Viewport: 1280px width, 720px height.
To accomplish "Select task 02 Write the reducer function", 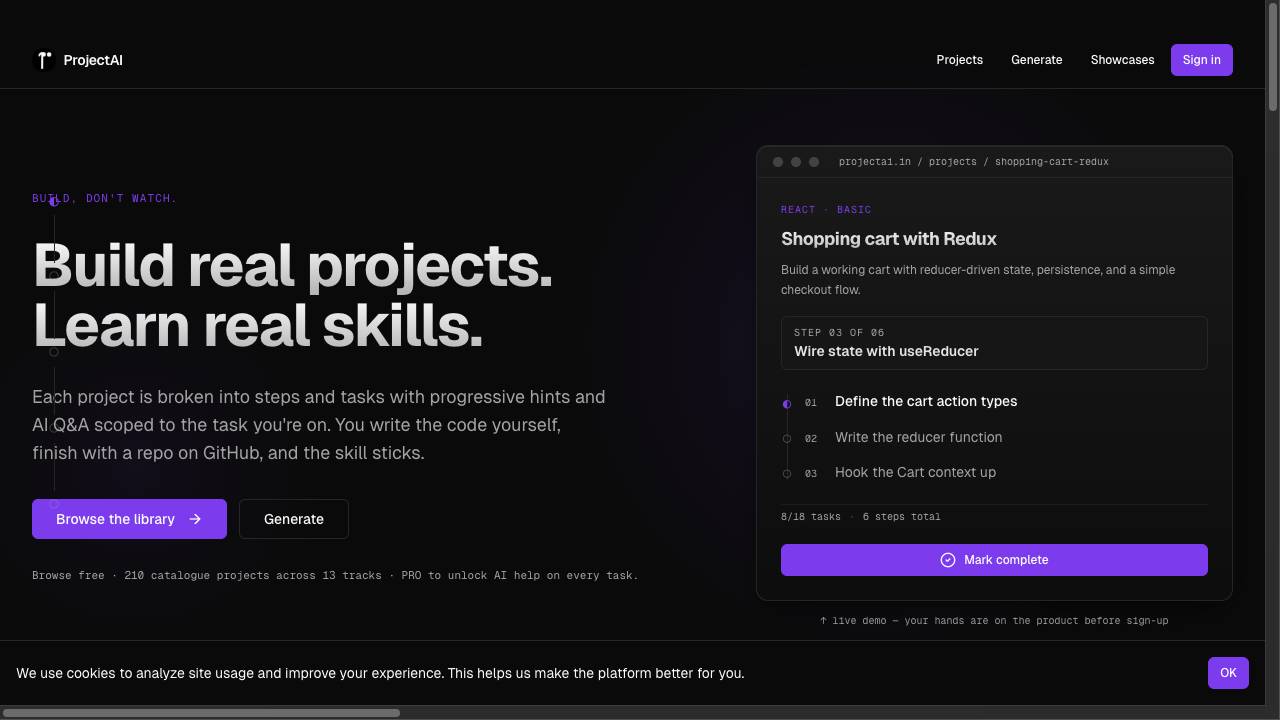I will pyautogui.click(x=918, y=437).
